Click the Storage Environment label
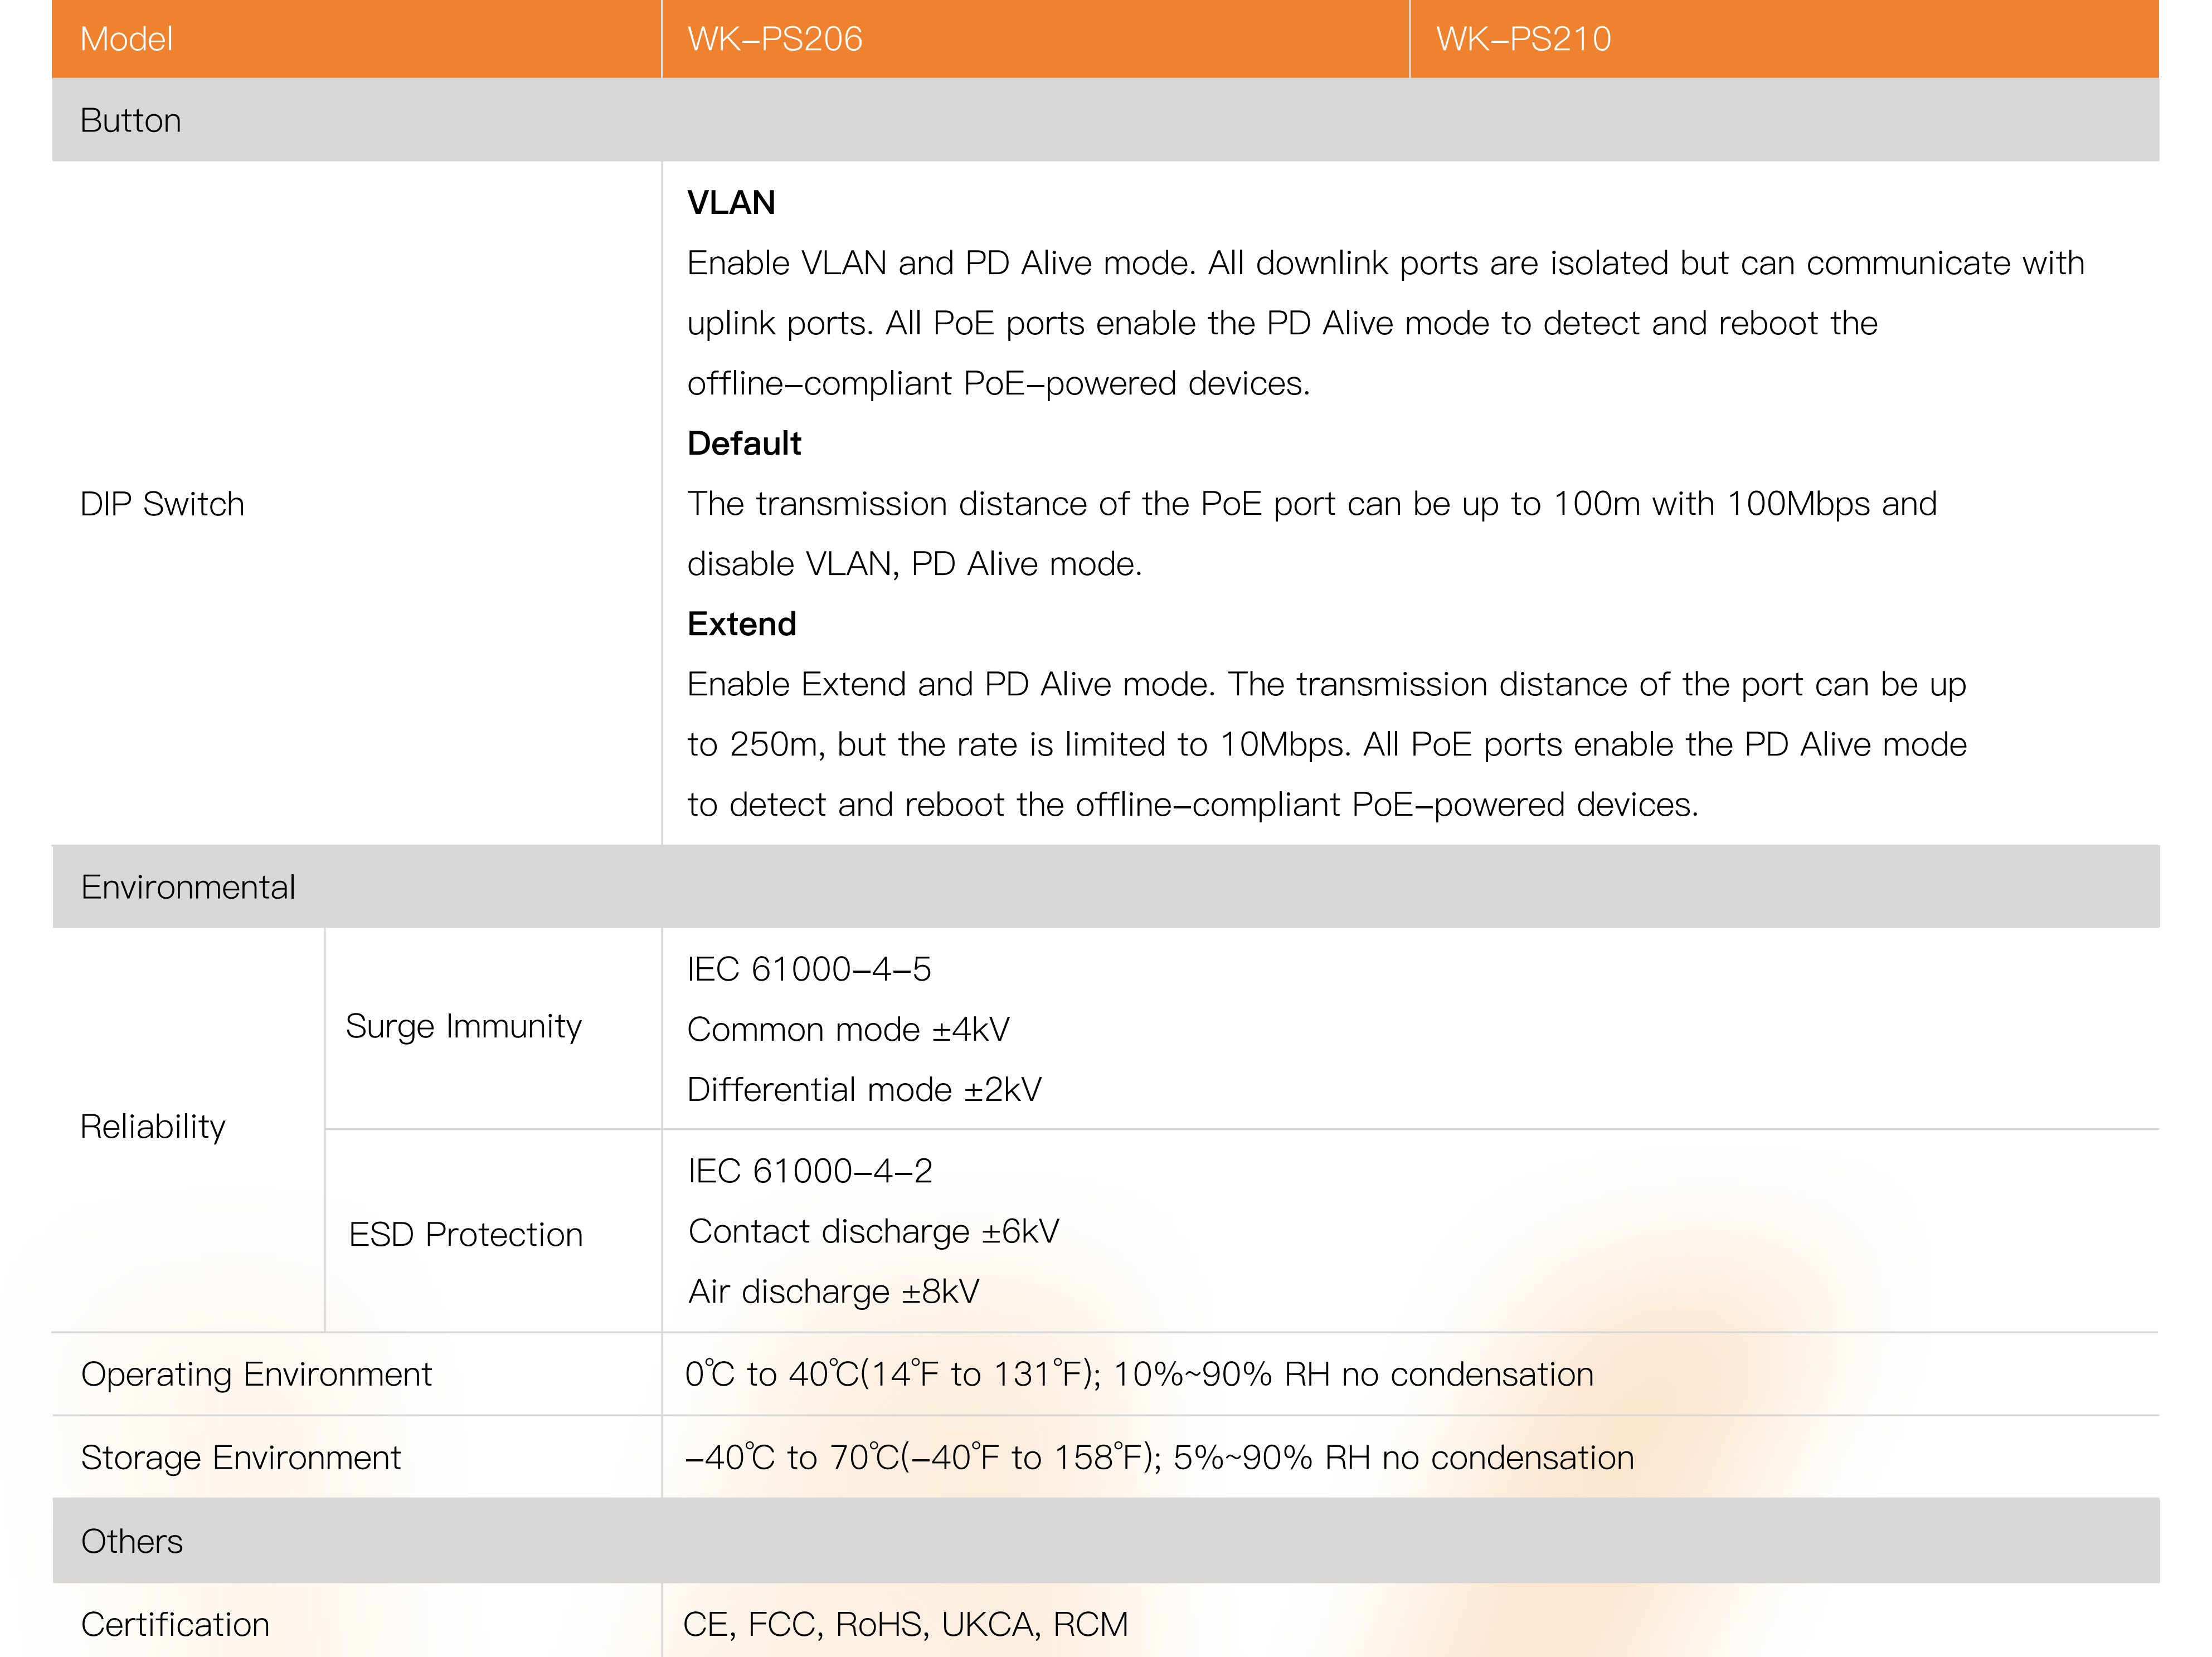This screenshot has width=2212, height=1657. click(240, 1457)
